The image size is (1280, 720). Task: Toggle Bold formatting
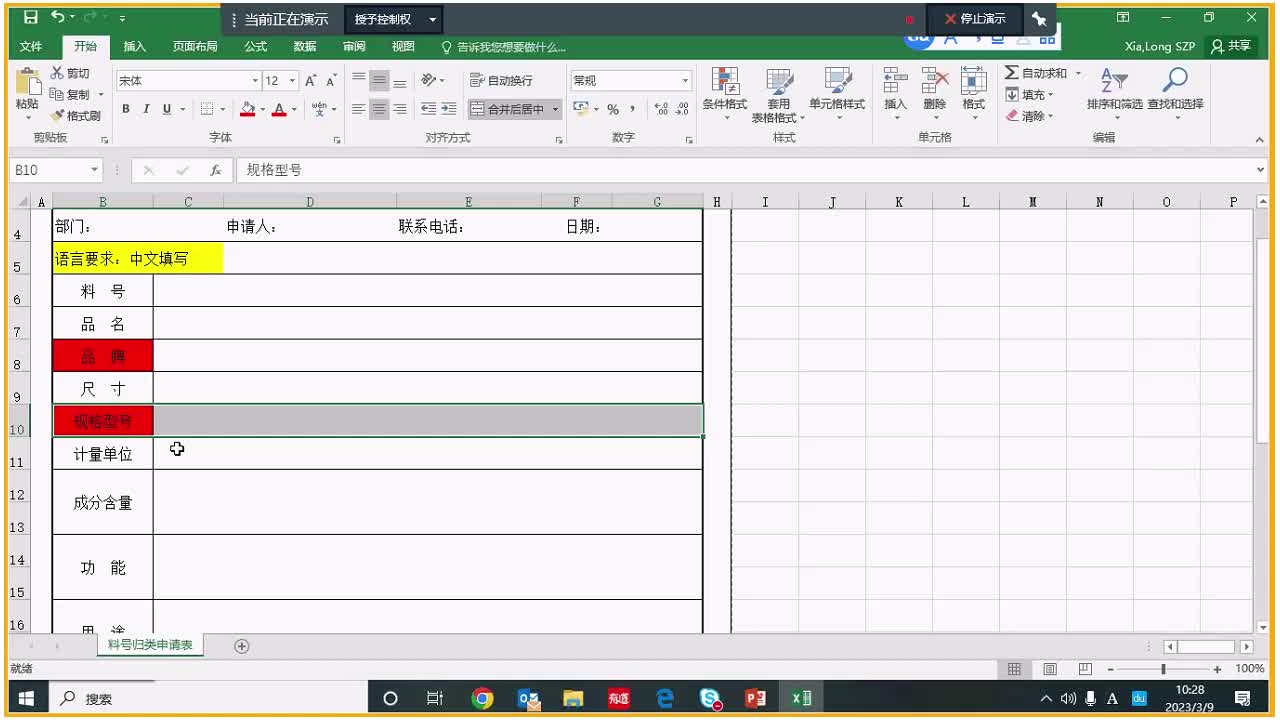pyautogui.click(x=126, y=109)
